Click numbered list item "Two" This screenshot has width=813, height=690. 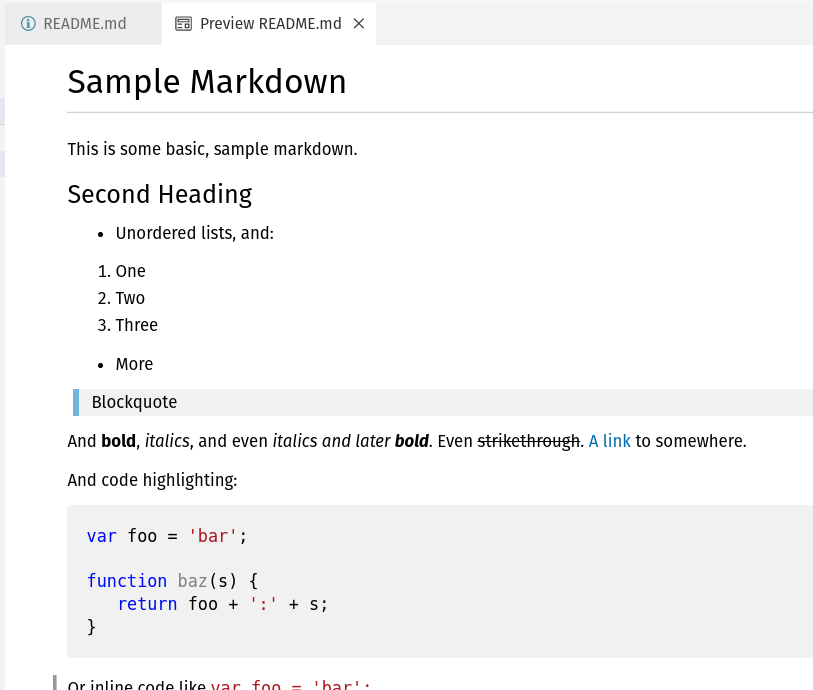(x=130, y=298)
